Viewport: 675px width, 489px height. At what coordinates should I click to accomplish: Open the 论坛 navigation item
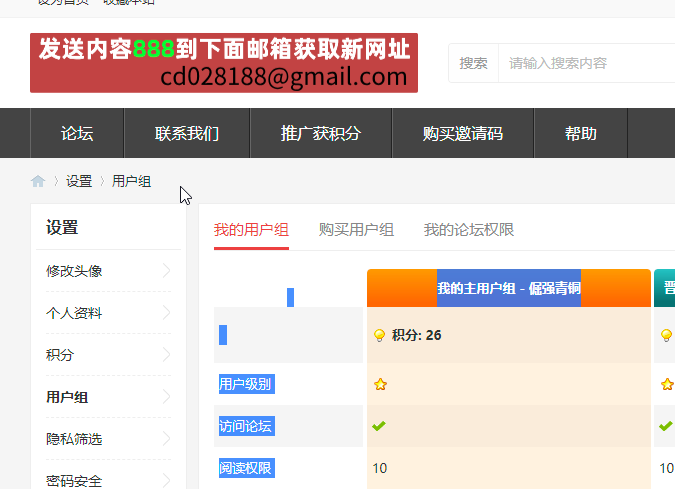(x=77, y=133)
